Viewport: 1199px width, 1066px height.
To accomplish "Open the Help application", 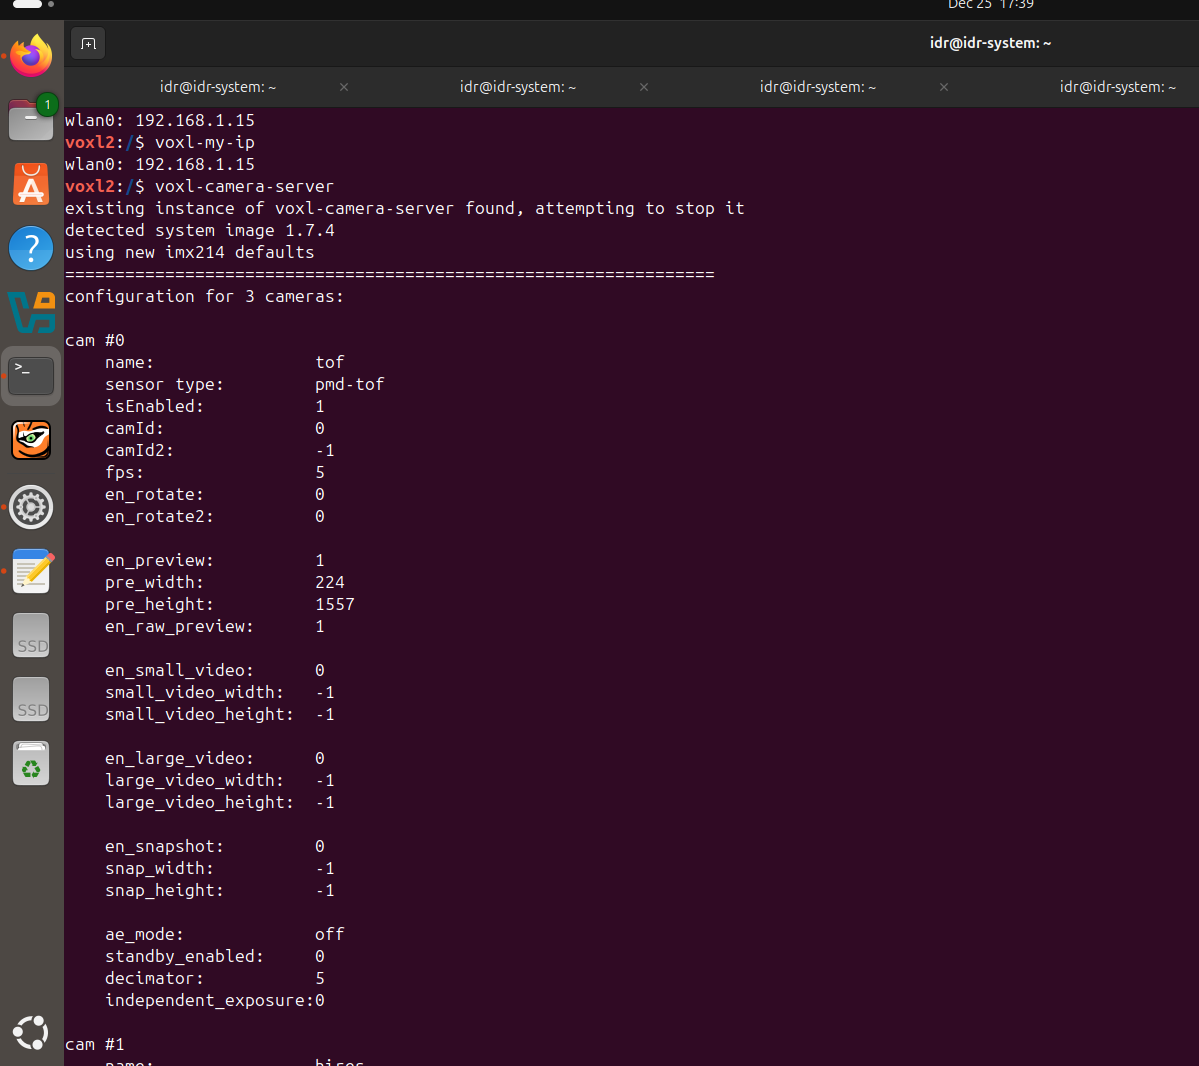I will tap(30, 248).
